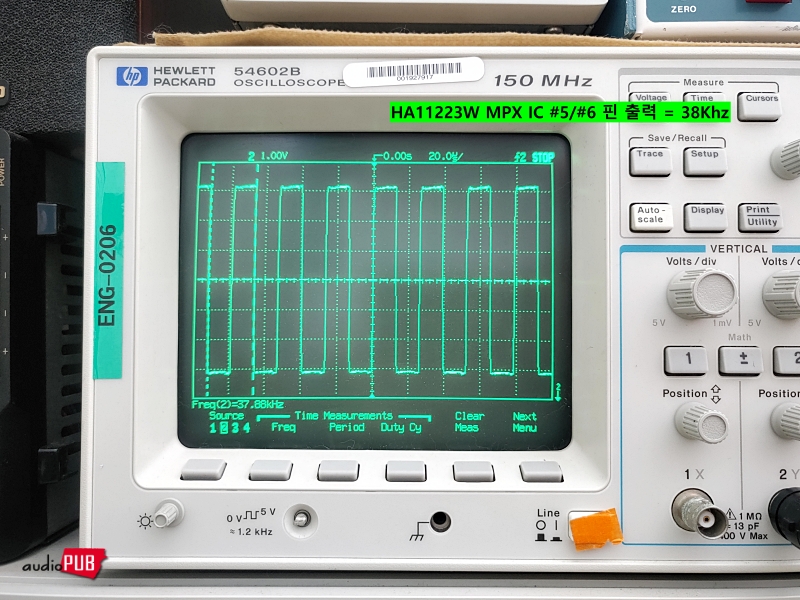The height and width of the screenshot is (600, 800).
Task: Click the screen brightness intensity knob
Action: pos(168,514)
